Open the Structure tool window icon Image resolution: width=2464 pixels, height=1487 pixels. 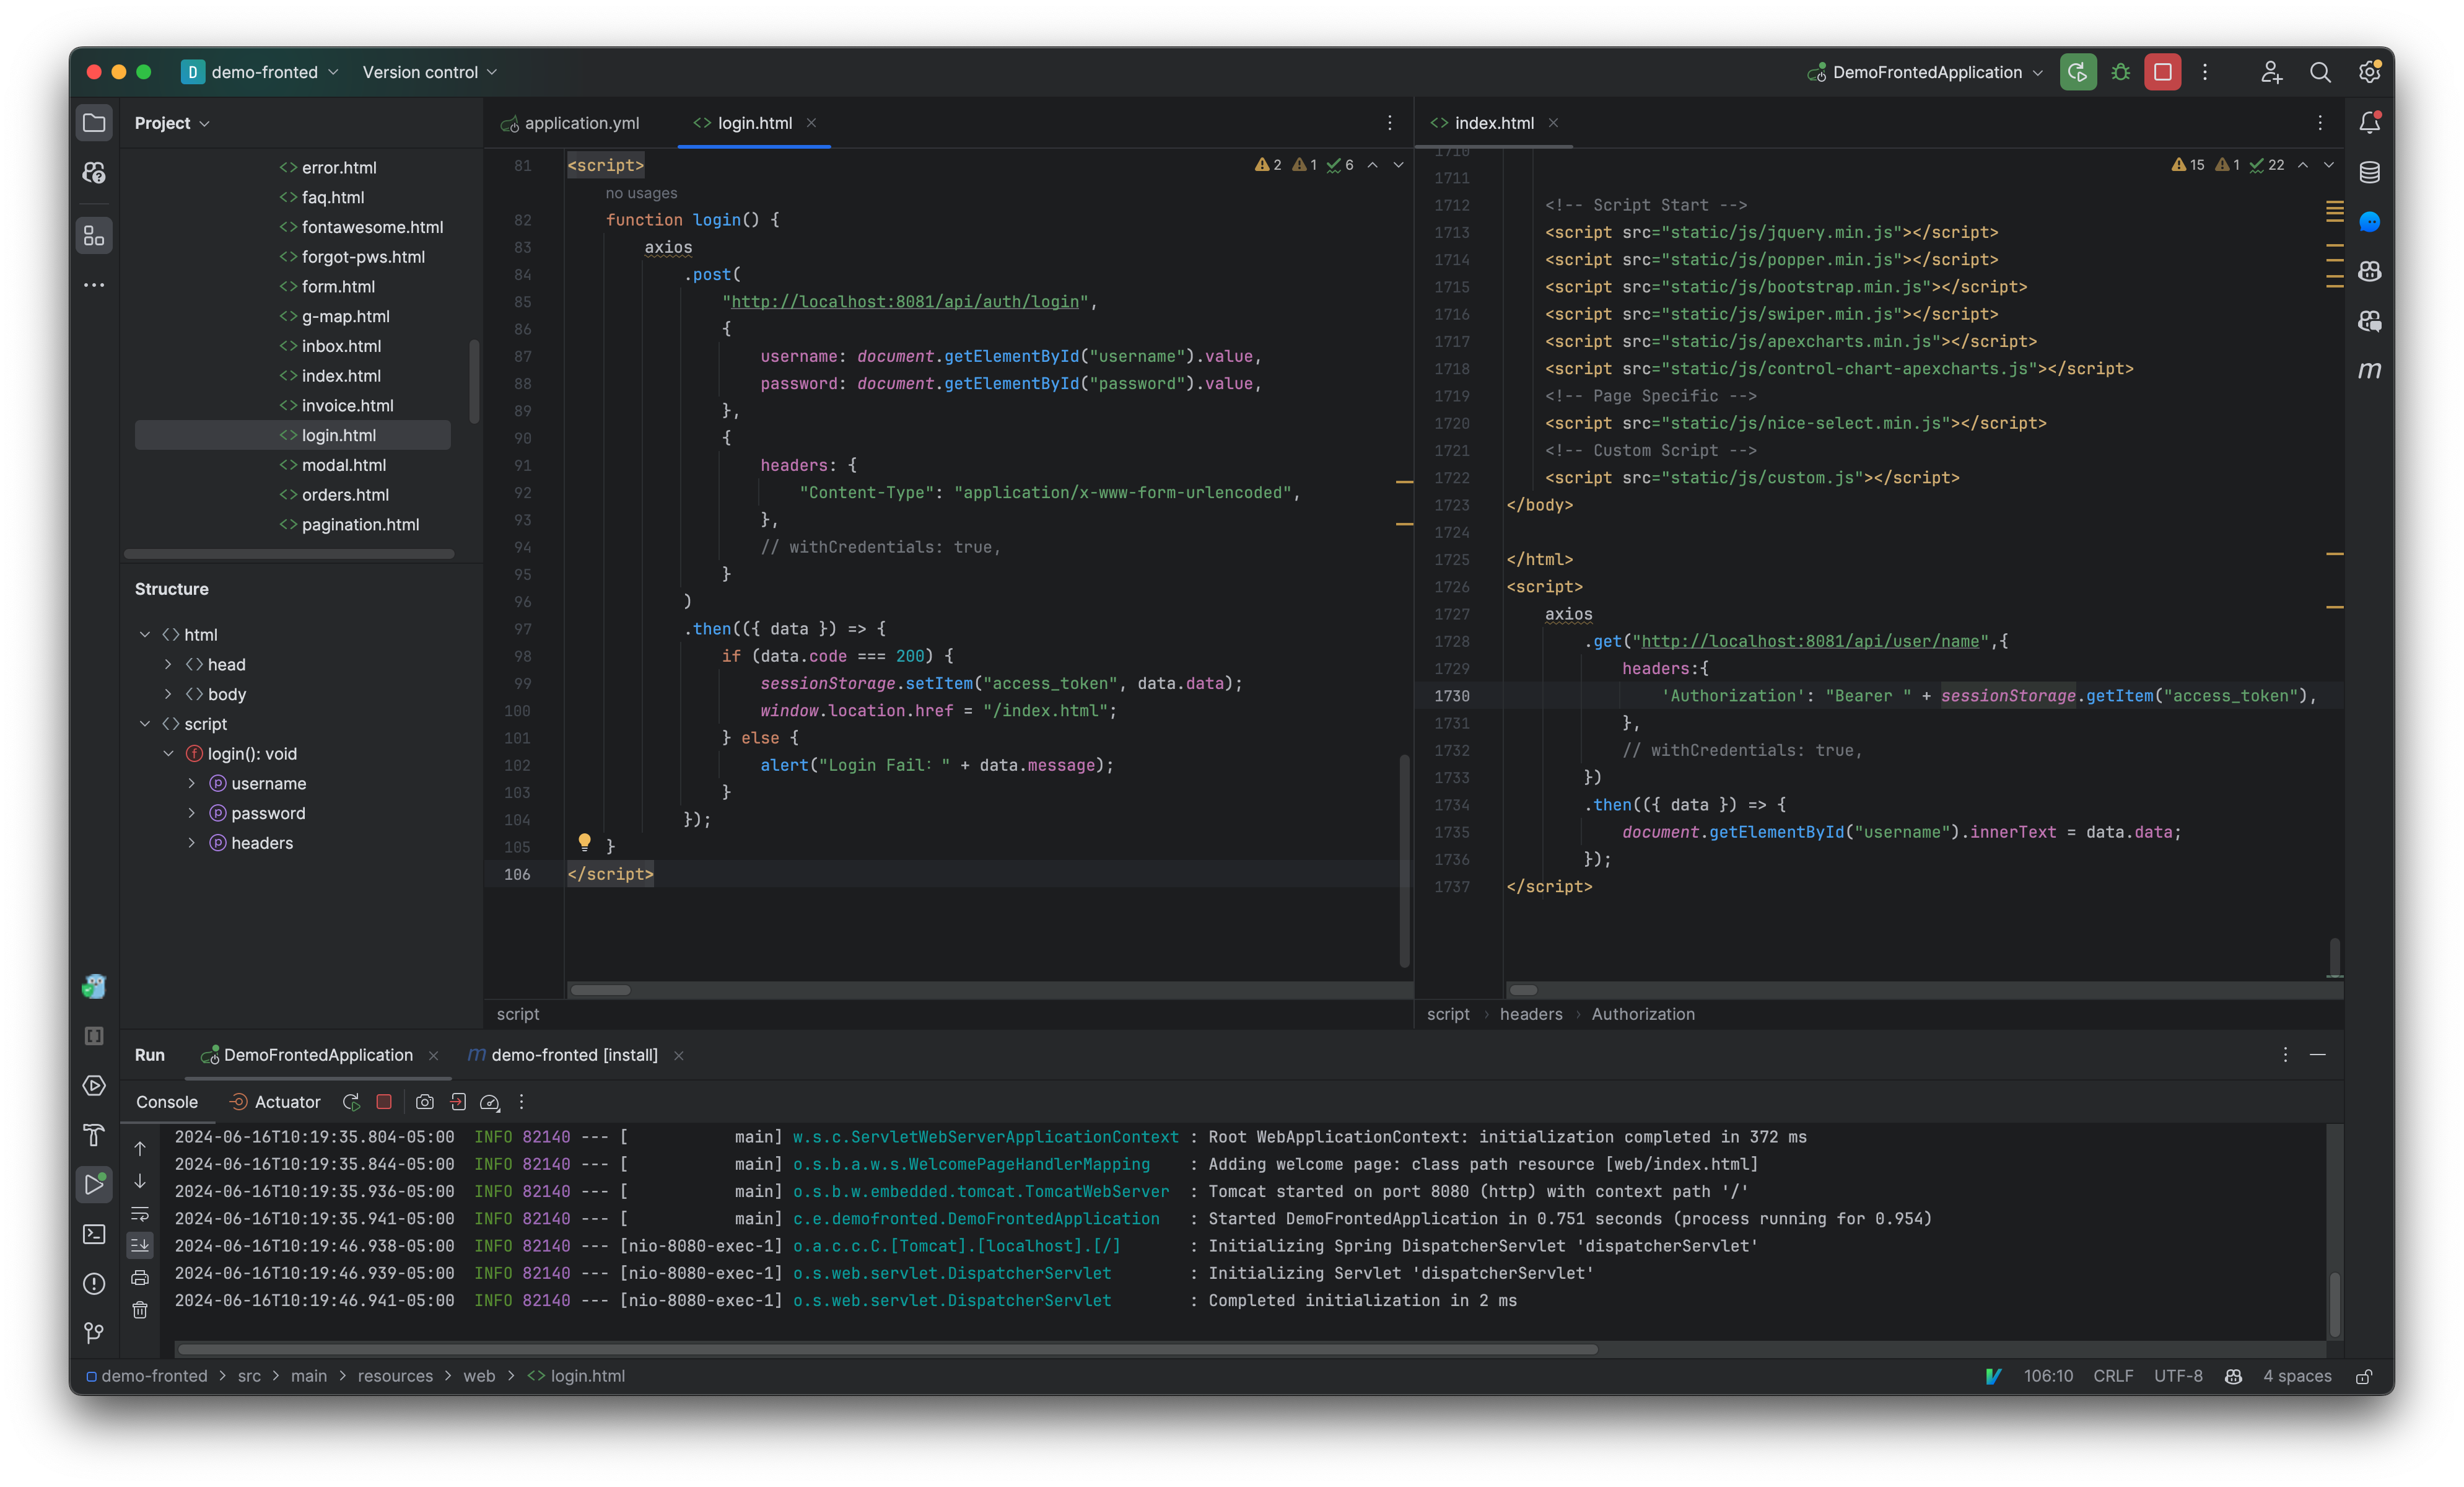pyautogui.click(x=94, y=236)
